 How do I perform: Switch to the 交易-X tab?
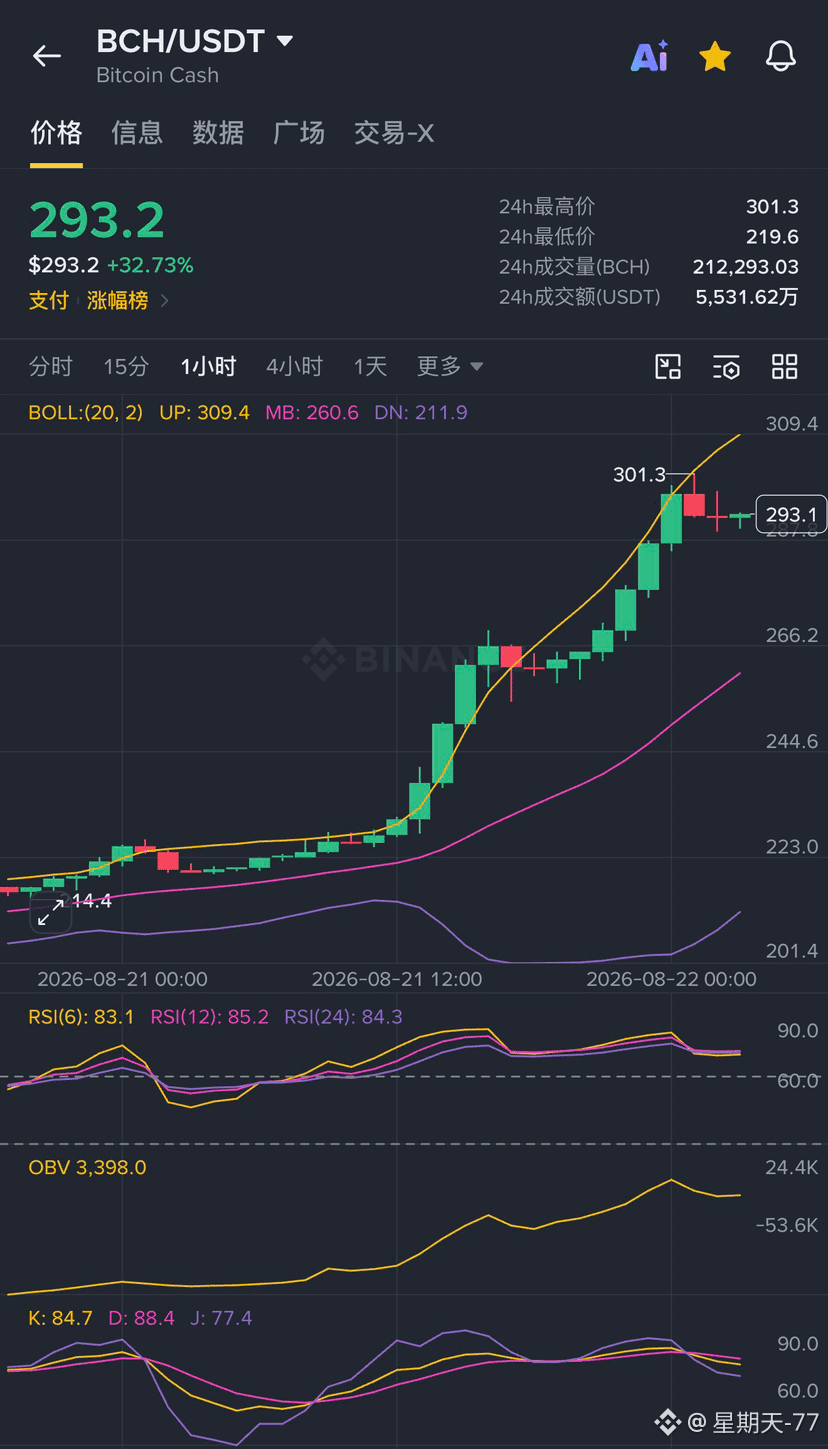[x=394, y=132]
